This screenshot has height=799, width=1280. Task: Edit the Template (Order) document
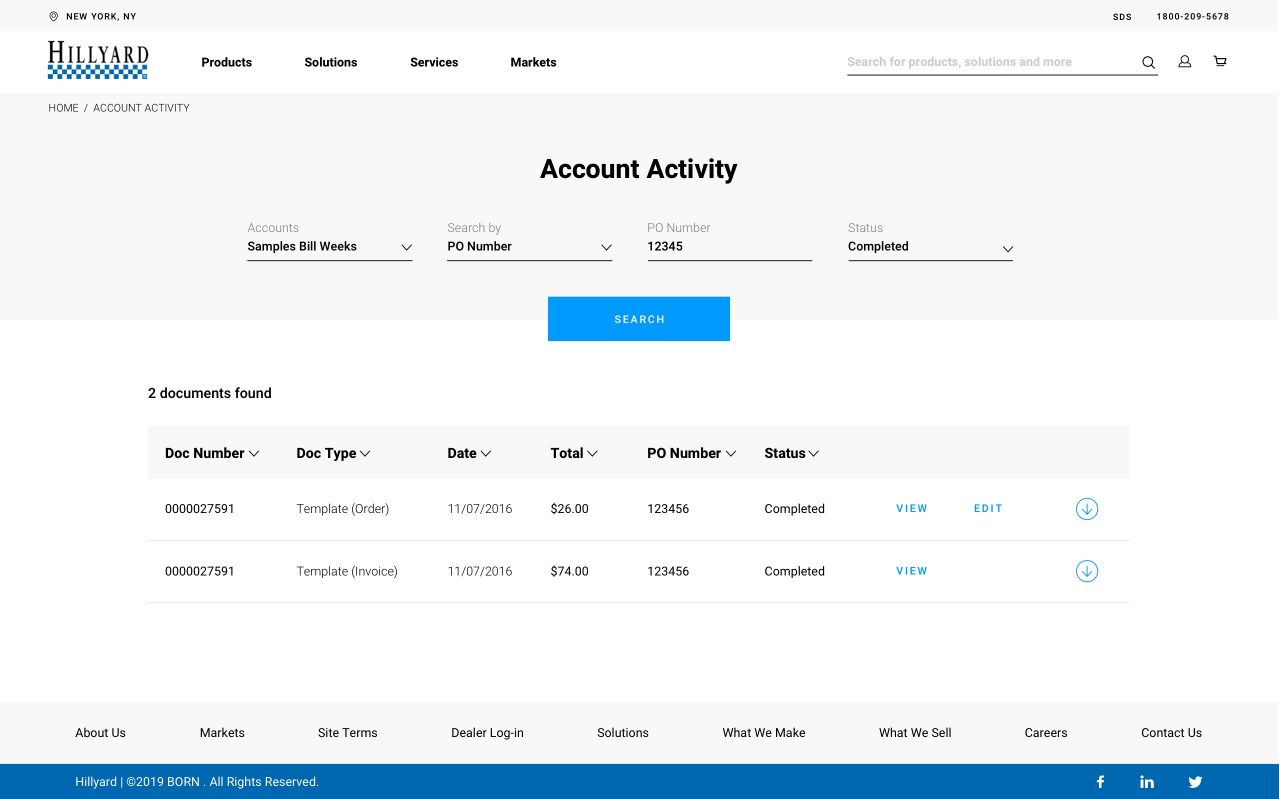988,509
